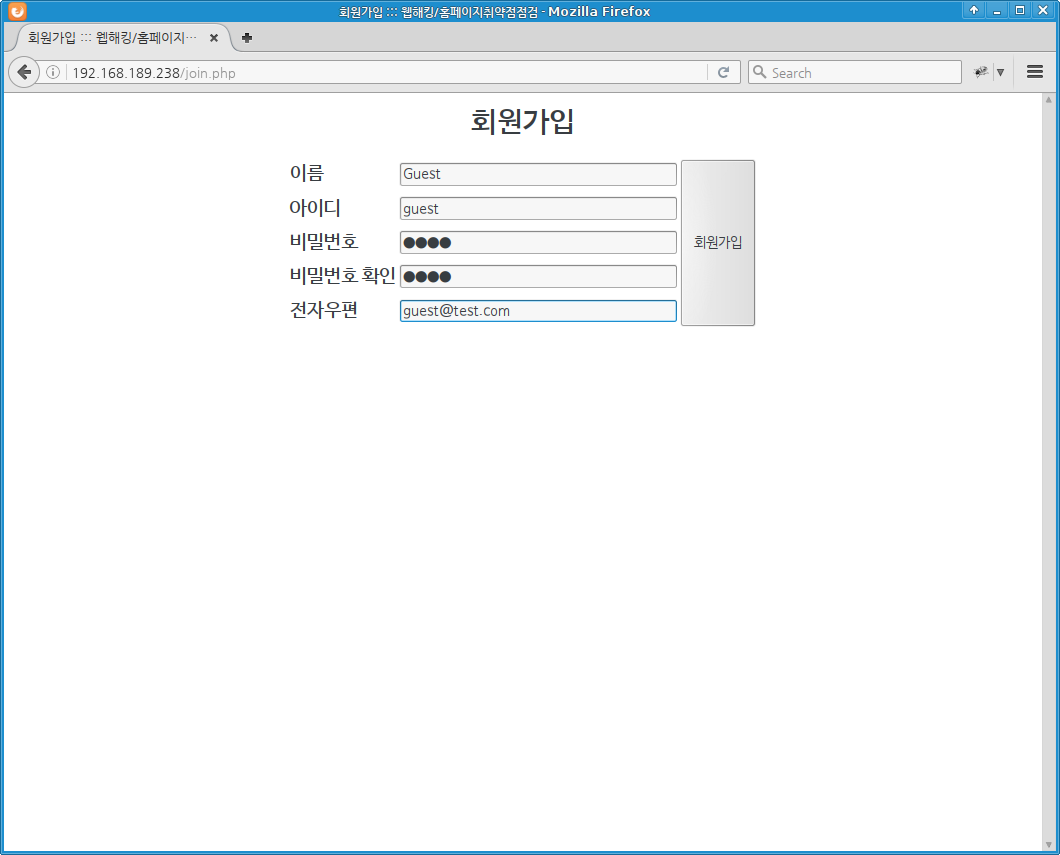This screenshot has width=1060, height=855.
Task: Click the 아이디 label
Action: click(315, 207)
